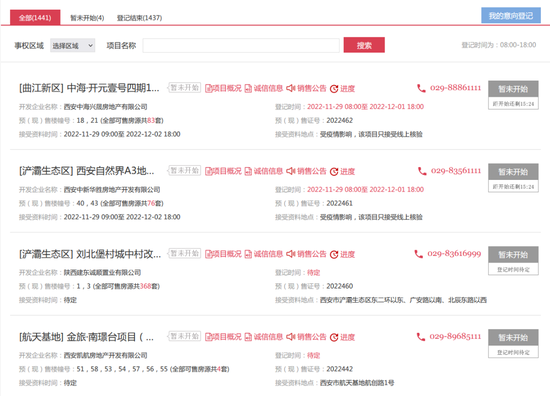Open project title 金旅·南璟台项目 link
The height and width of the screenshot is (396, 550).
point(86,337)
